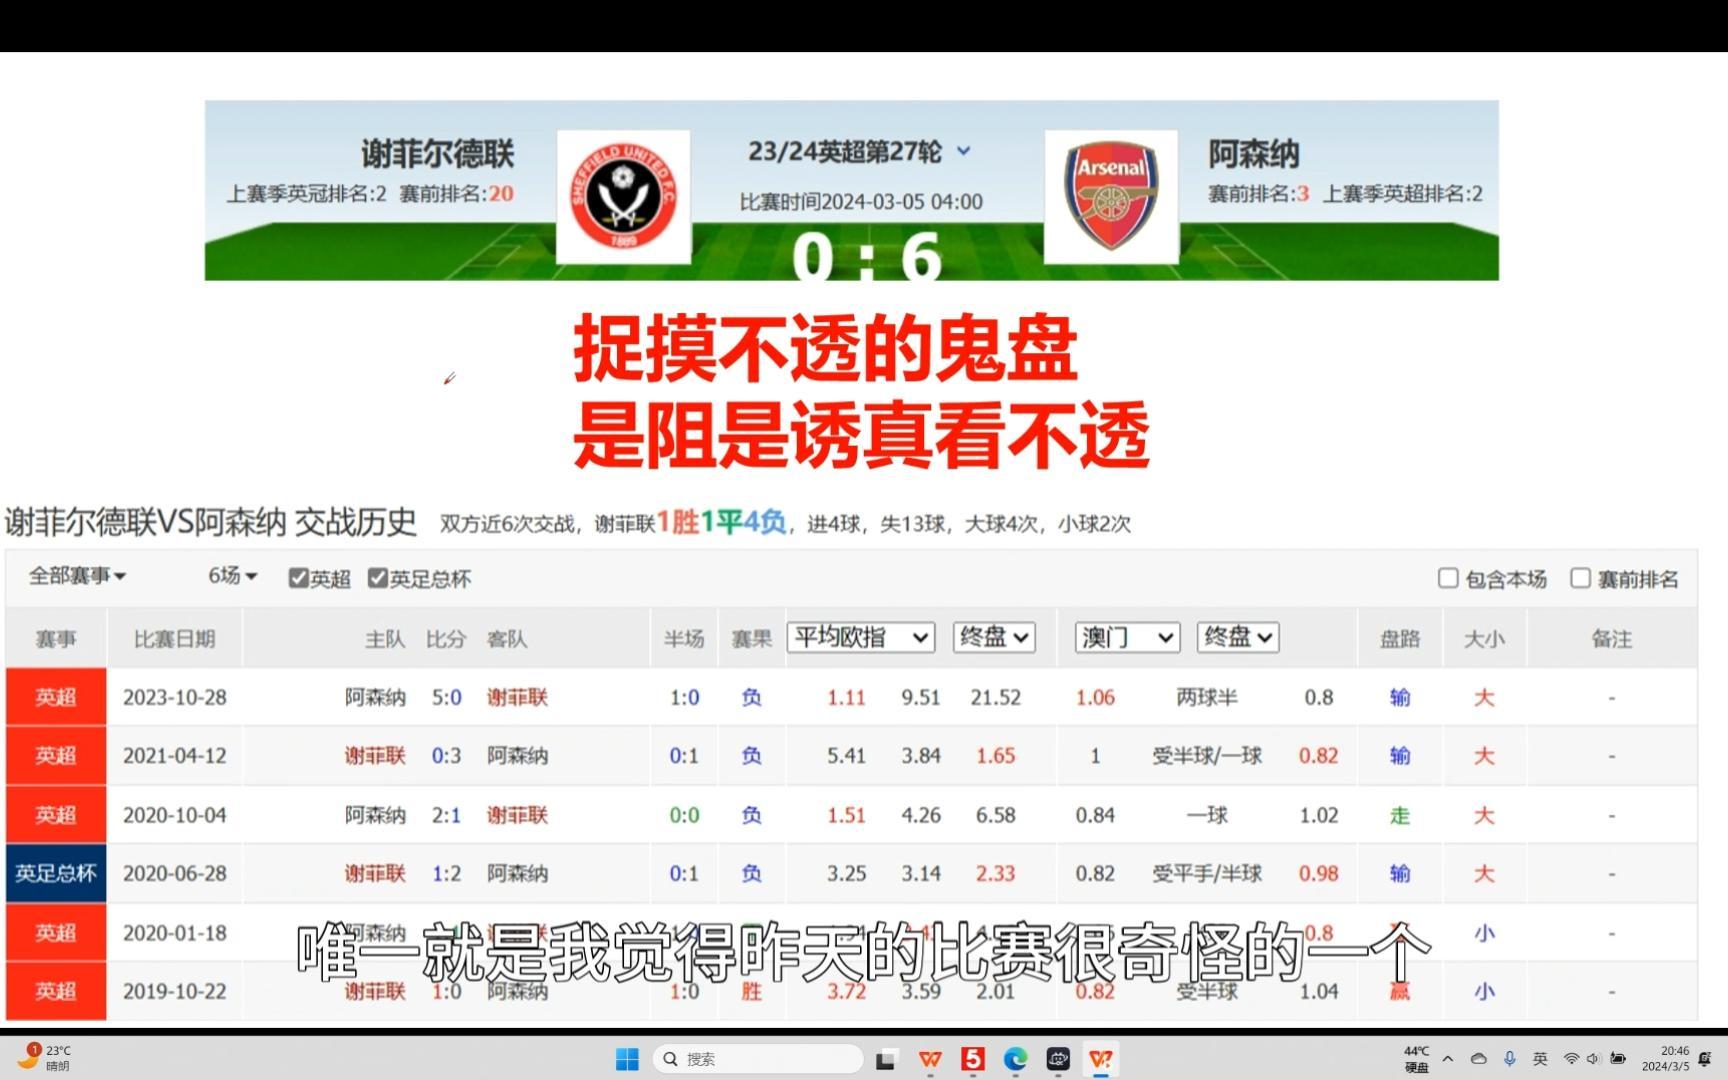The height and width of the screenshot is (1080, 1728).
Task: Click the 0:3 score on 2021-04-12 row
Action: pos(446,756)
